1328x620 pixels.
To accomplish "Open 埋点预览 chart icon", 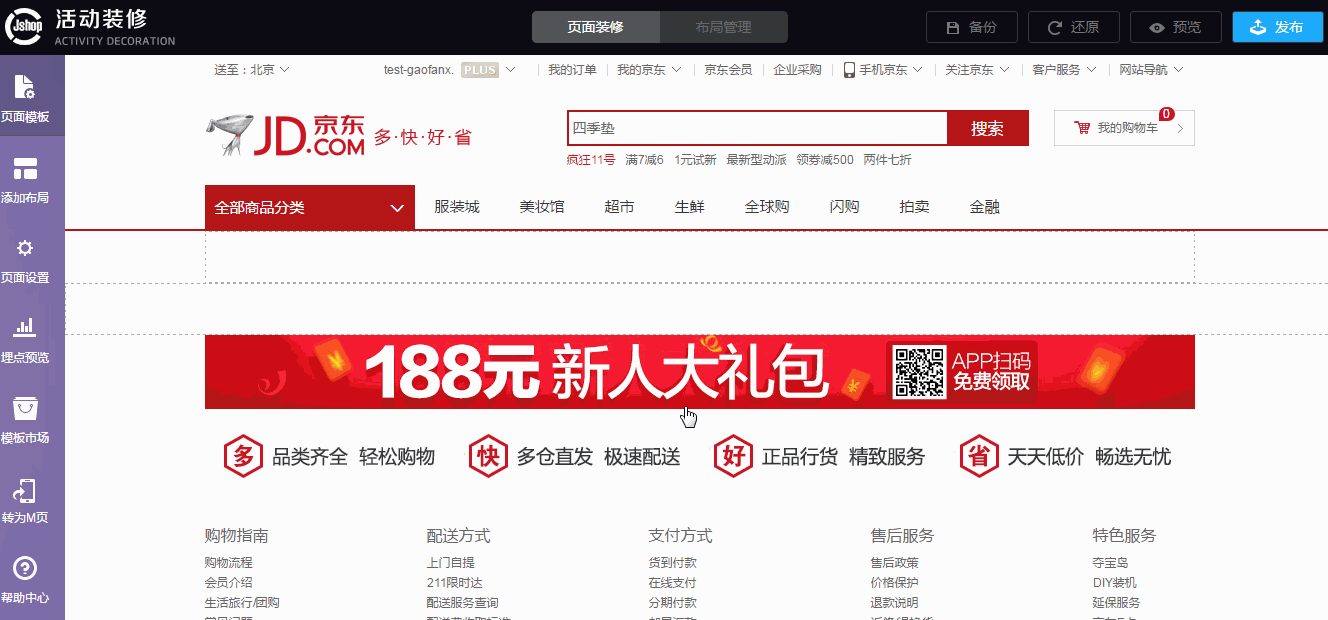I will (x=25, y=326).
